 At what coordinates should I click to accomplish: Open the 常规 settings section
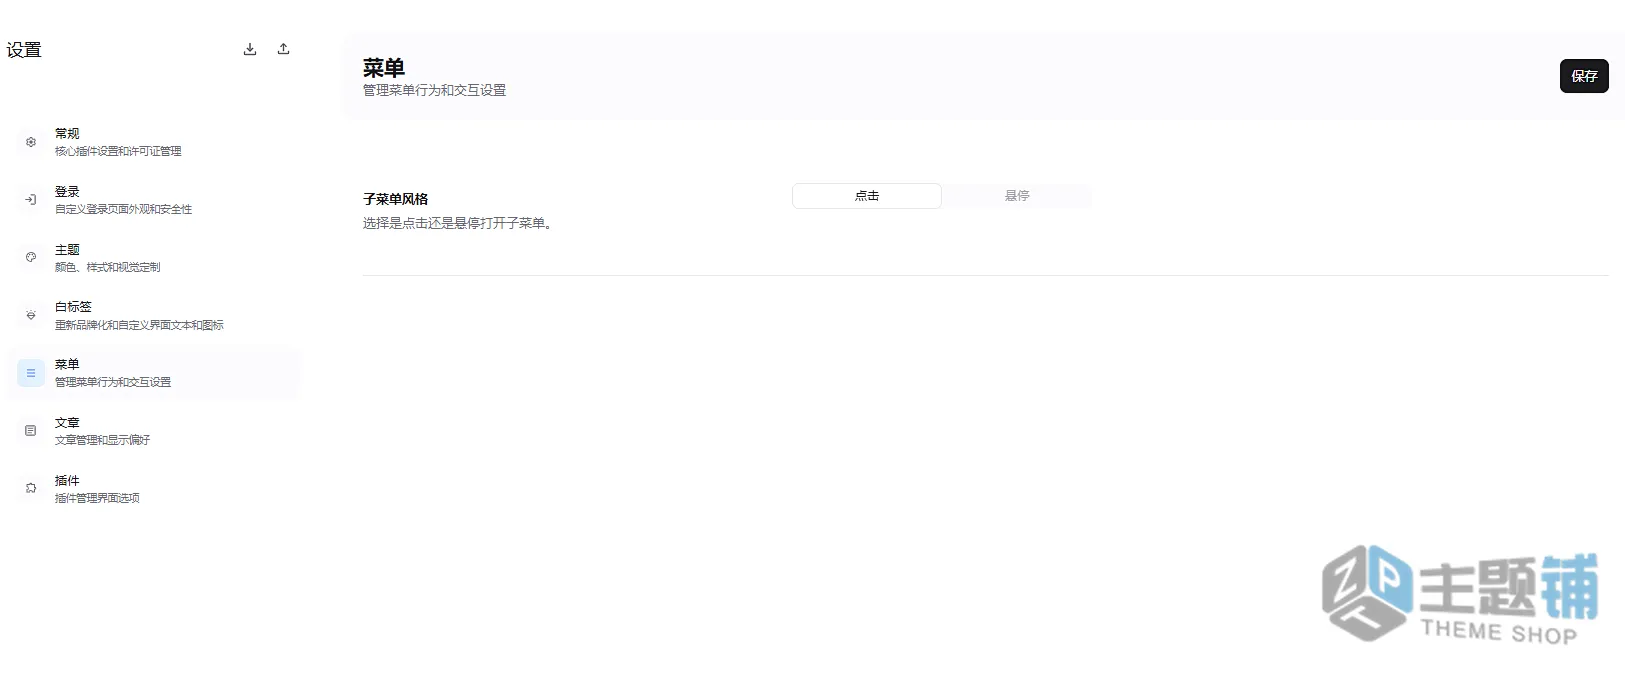point(152,142)
